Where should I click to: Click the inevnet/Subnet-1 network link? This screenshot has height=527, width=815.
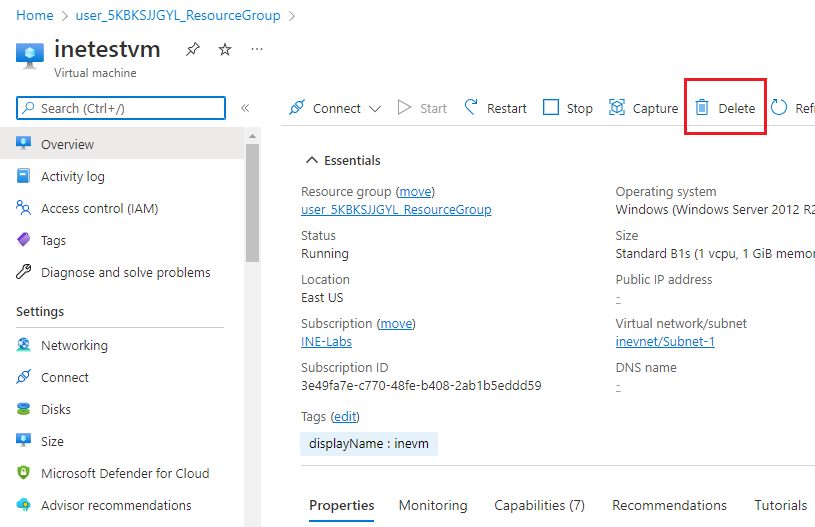664,341
